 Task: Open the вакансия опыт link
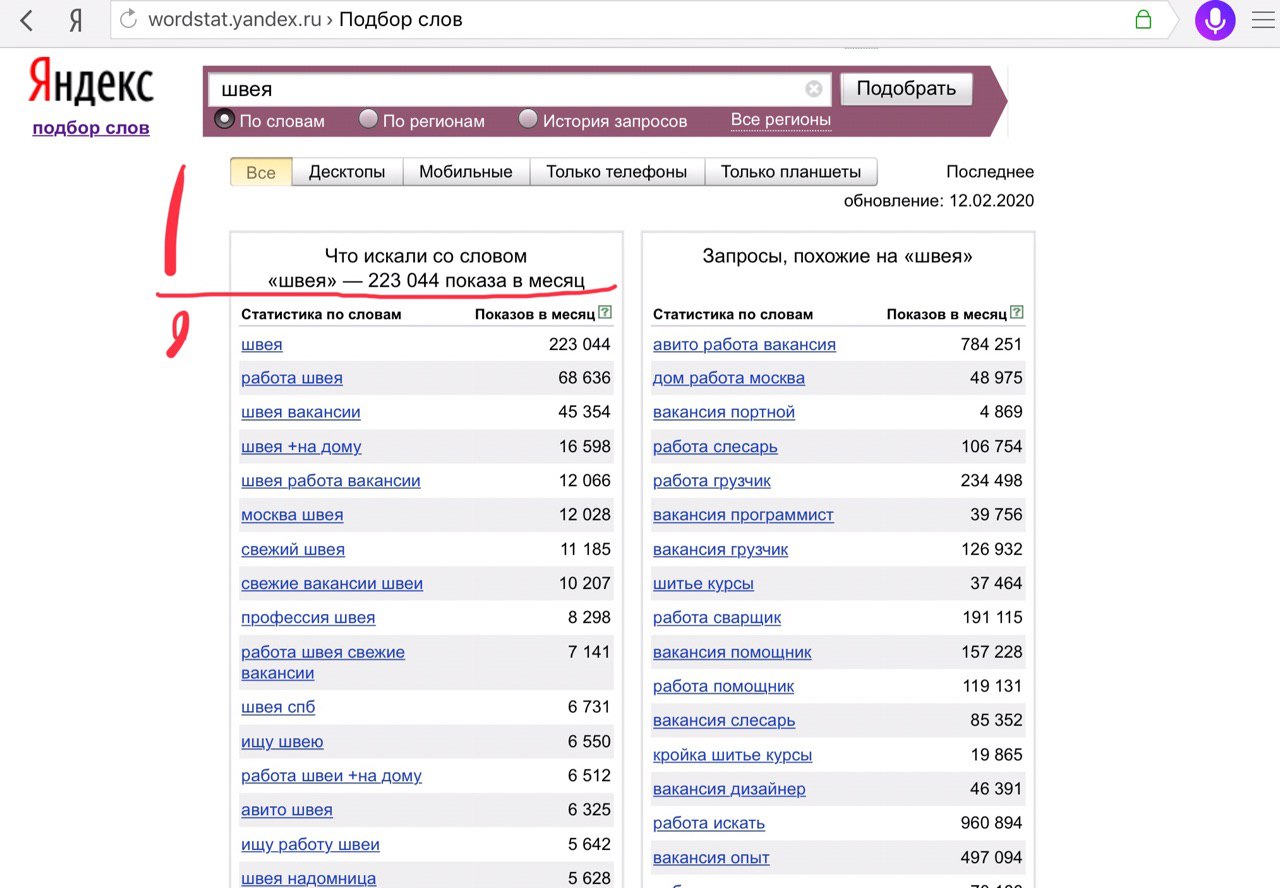point(711,858)
